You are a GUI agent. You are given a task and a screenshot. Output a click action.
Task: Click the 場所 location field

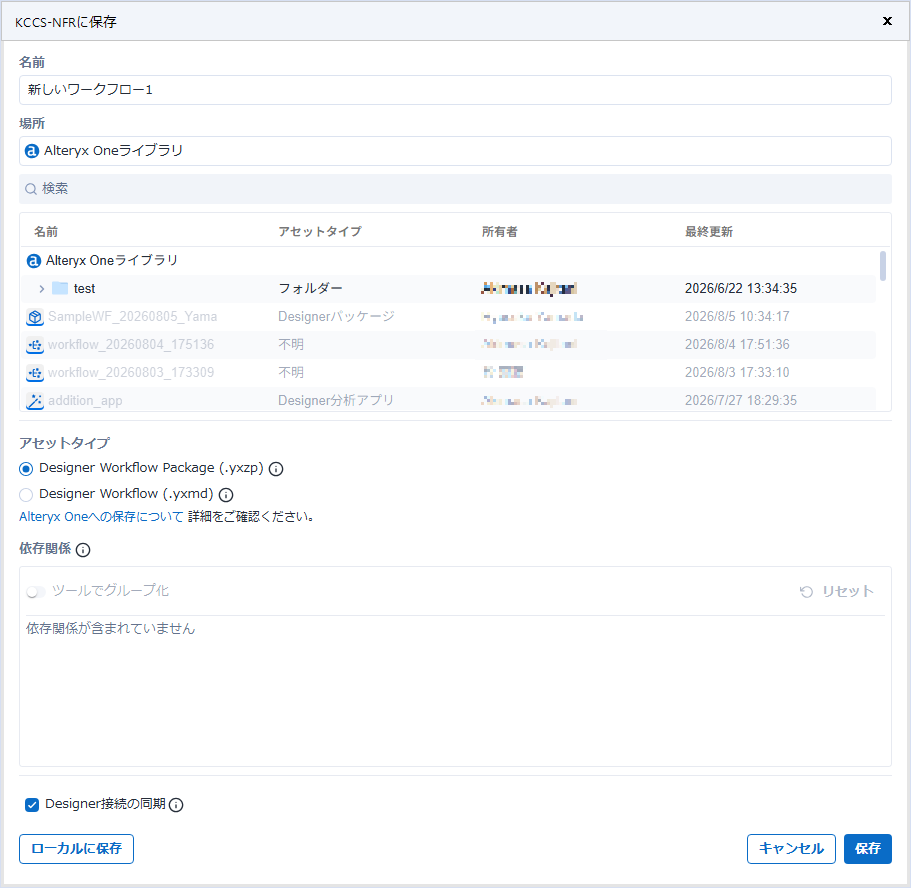455,151
